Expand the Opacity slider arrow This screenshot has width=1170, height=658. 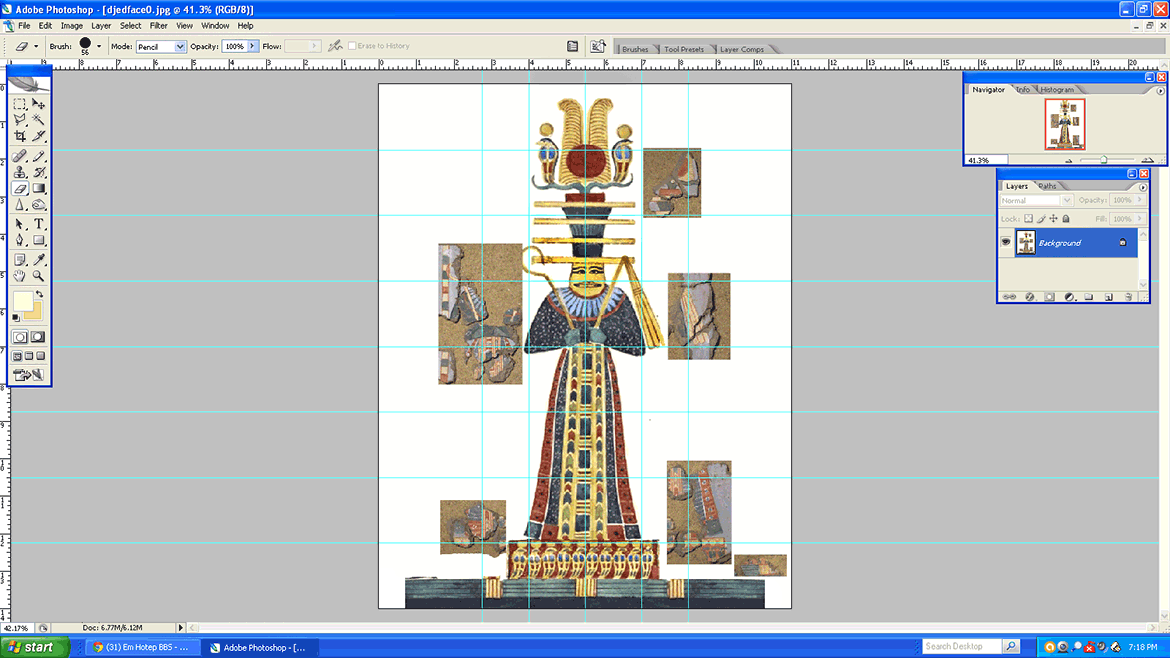pyautogui.click(x=253, y=47)
